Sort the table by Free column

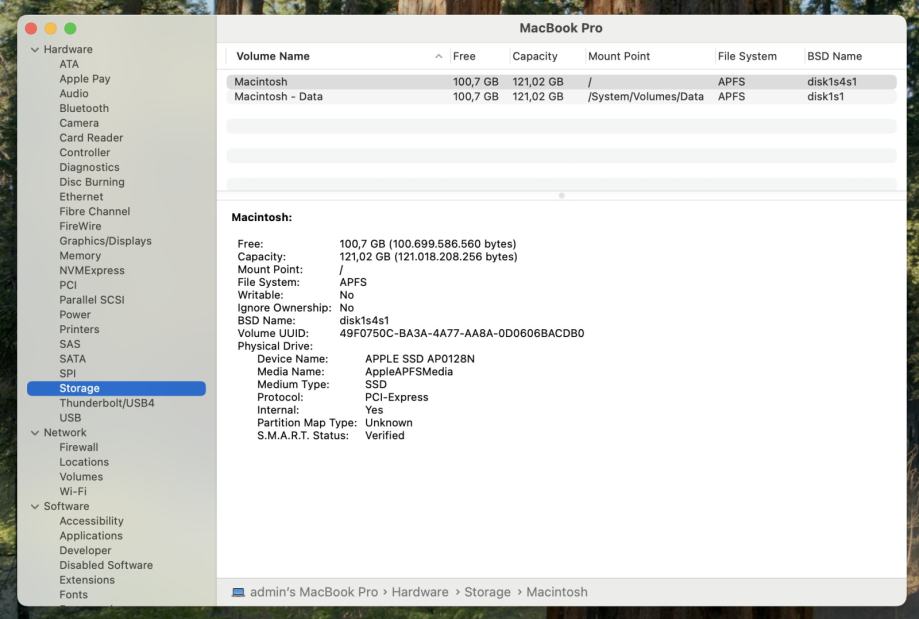pos(465,56)
